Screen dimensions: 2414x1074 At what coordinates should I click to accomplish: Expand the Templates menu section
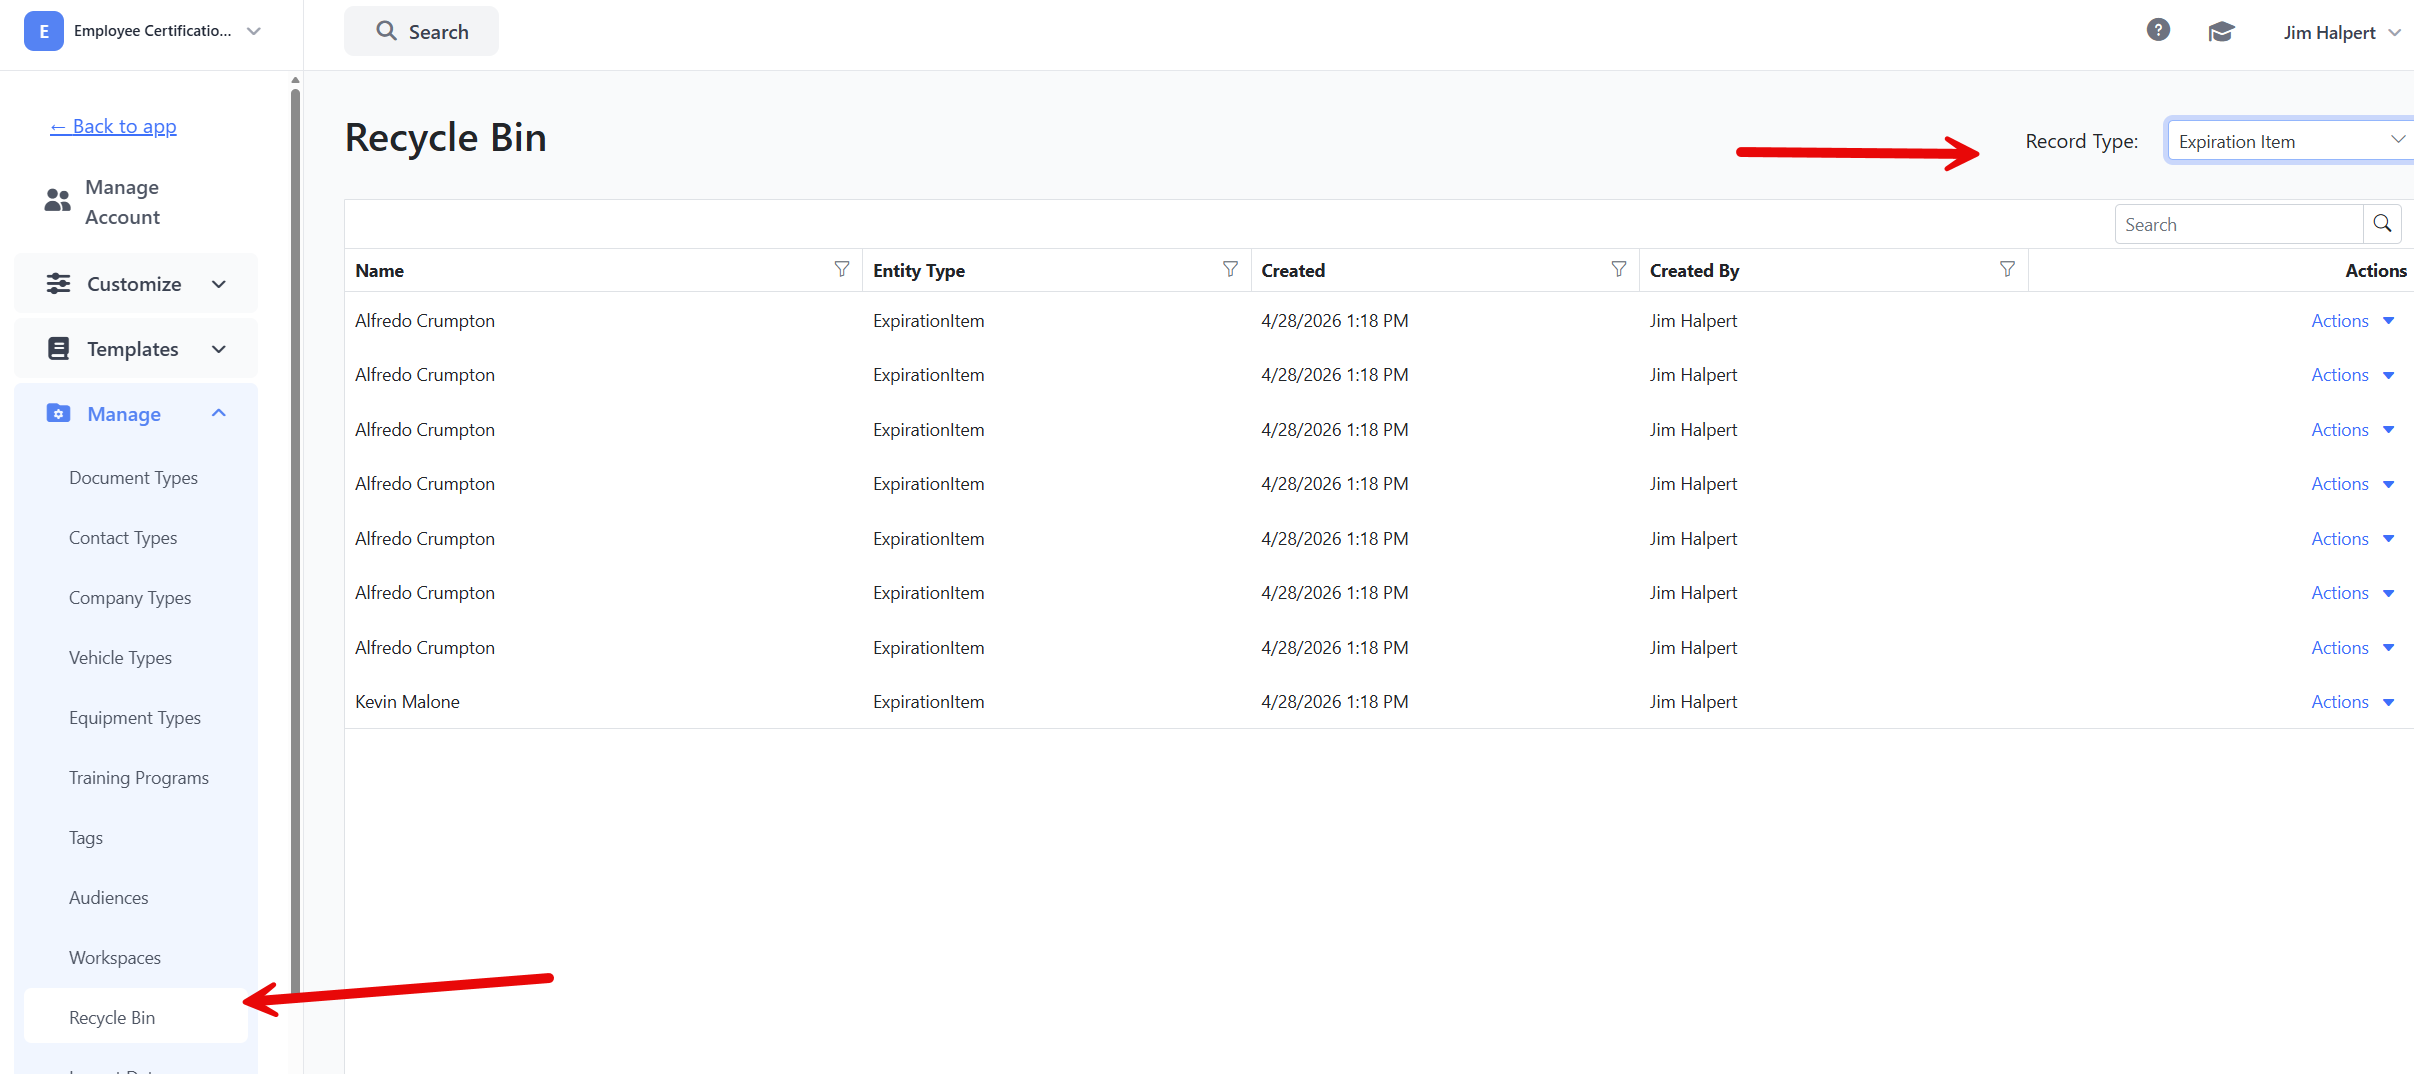[x=136, y=349]
